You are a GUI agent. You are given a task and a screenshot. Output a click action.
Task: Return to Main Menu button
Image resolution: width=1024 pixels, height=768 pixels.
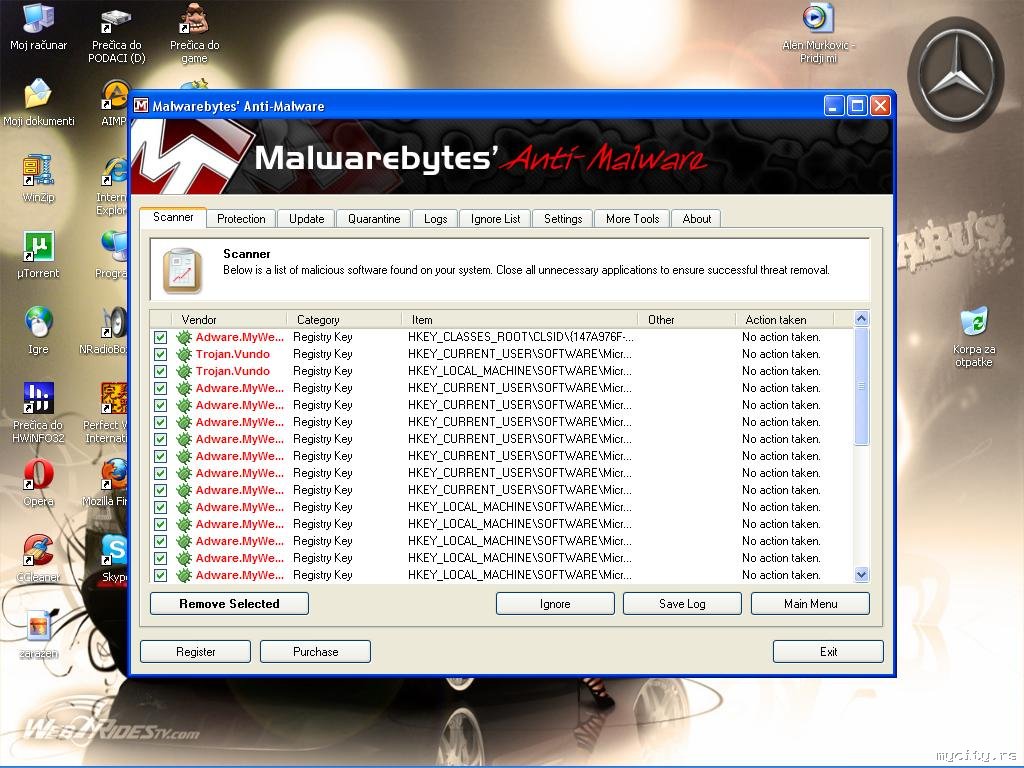tap(810, 603)
